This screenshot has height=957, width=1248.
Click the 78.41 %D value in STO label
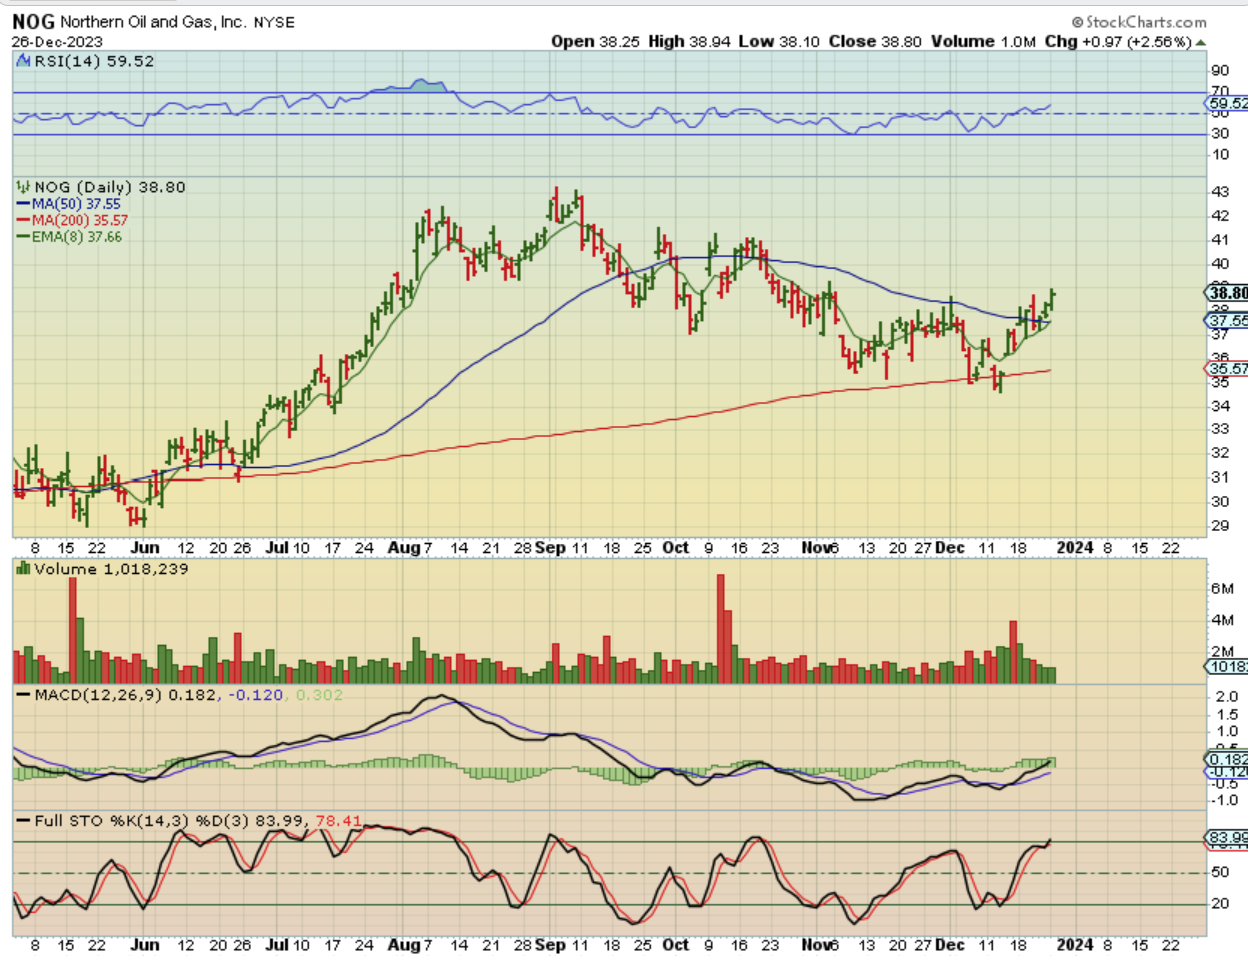[x=339, y=820]
